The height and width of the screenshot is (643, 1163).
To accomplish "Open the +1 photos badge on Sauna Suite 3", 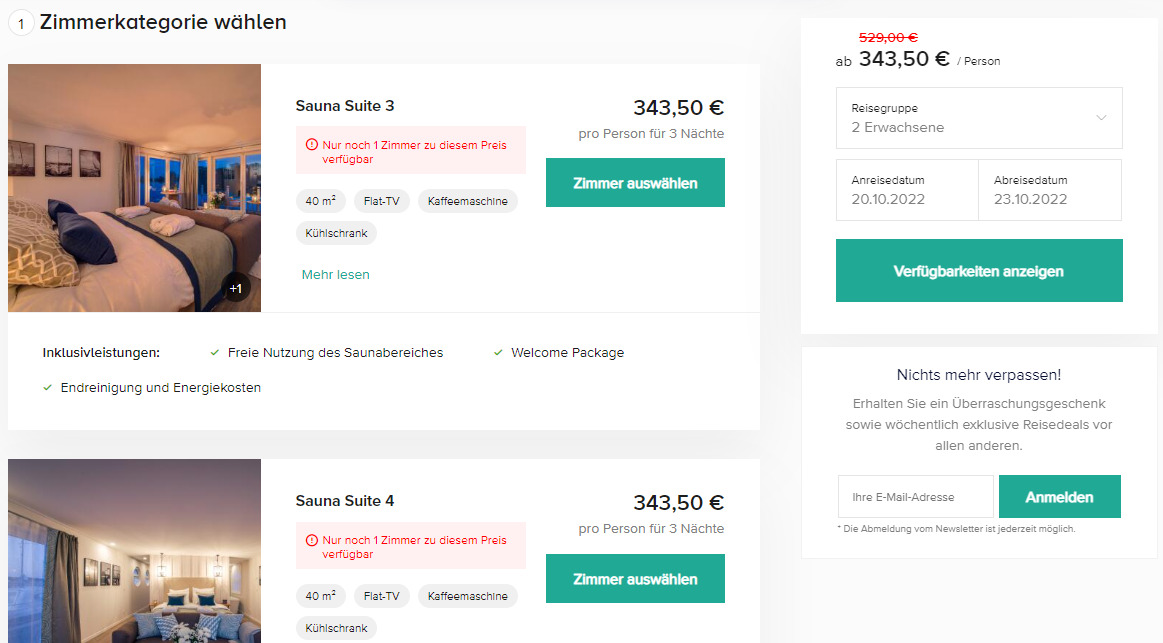I will [236, 288].
